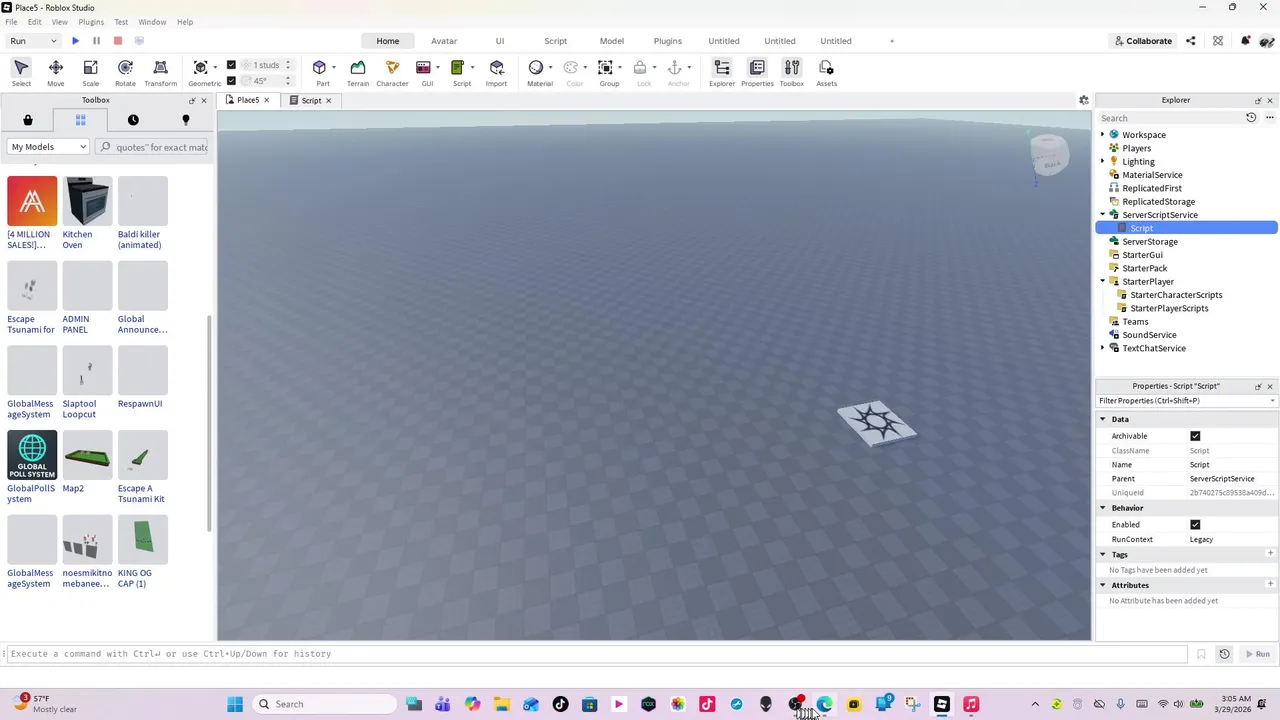Collapse the Behavior properties section
Viewport: 1280px width, 720px height.
pos(1103,508)
